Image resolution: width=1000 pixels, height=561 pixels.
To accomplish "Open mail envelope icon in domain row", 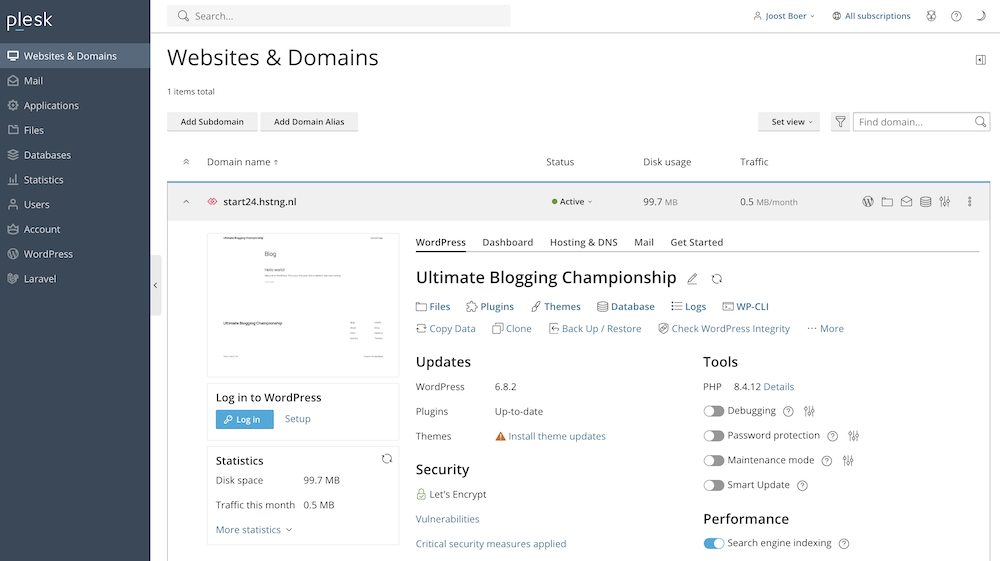I will coord(906,201).
